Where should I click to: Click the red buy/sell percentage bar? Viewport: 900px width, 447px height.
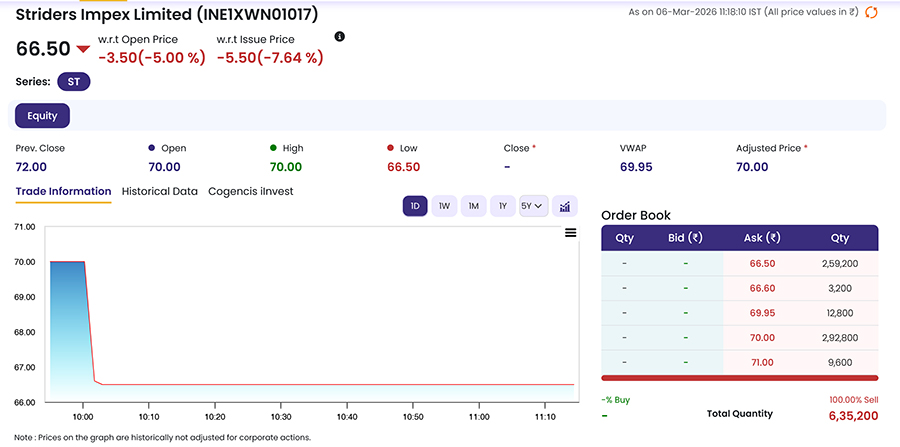740,378
